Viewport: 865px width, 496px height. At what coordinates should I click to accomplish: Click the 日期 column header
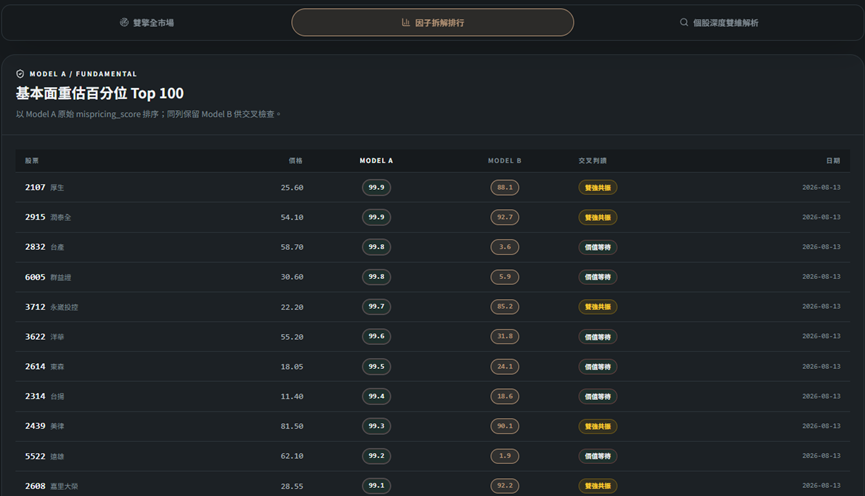[x=833, y=161]
